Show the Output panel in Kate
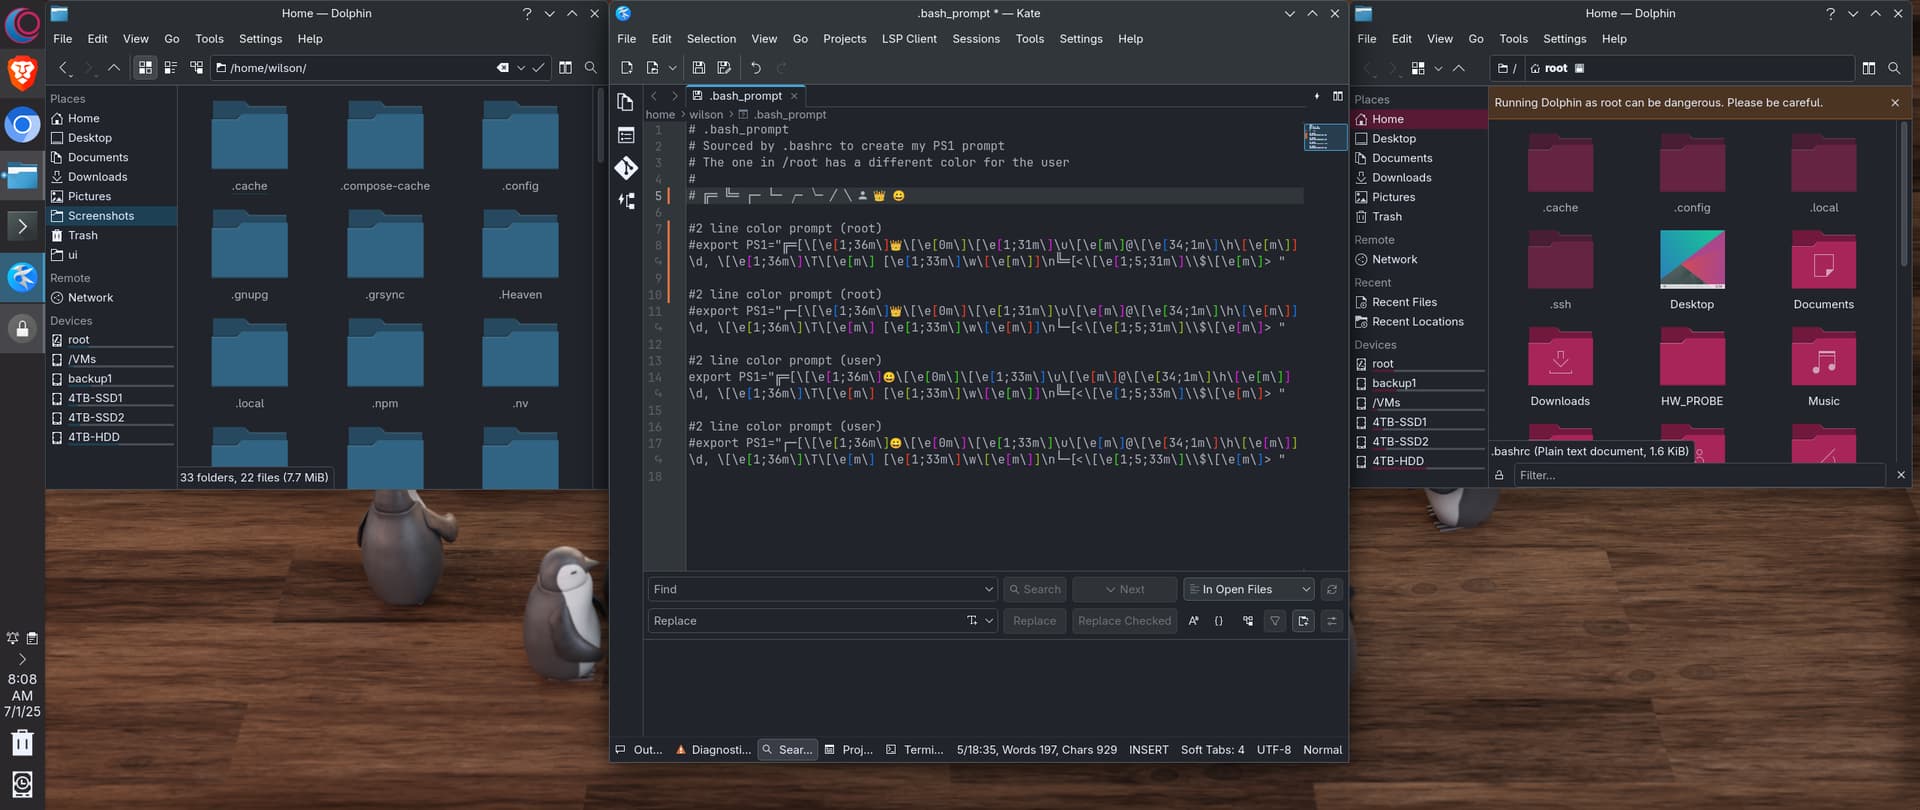This screenshot has height=810, width=1920. (x=639, y=750)
